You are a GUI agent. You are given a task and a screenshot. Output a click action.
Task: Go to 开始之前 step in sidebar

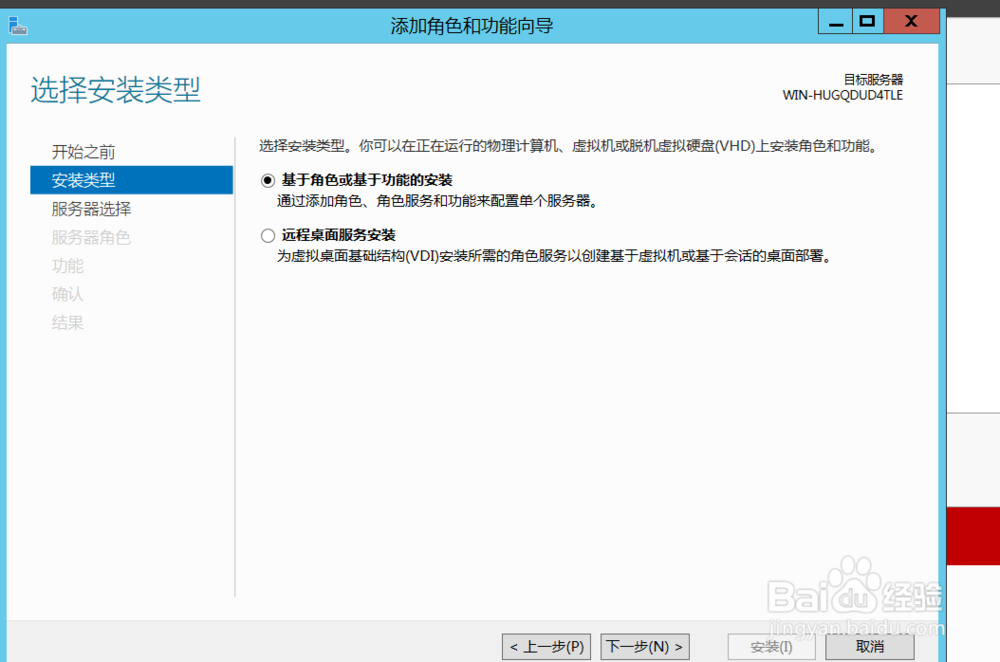click(84, 152)
